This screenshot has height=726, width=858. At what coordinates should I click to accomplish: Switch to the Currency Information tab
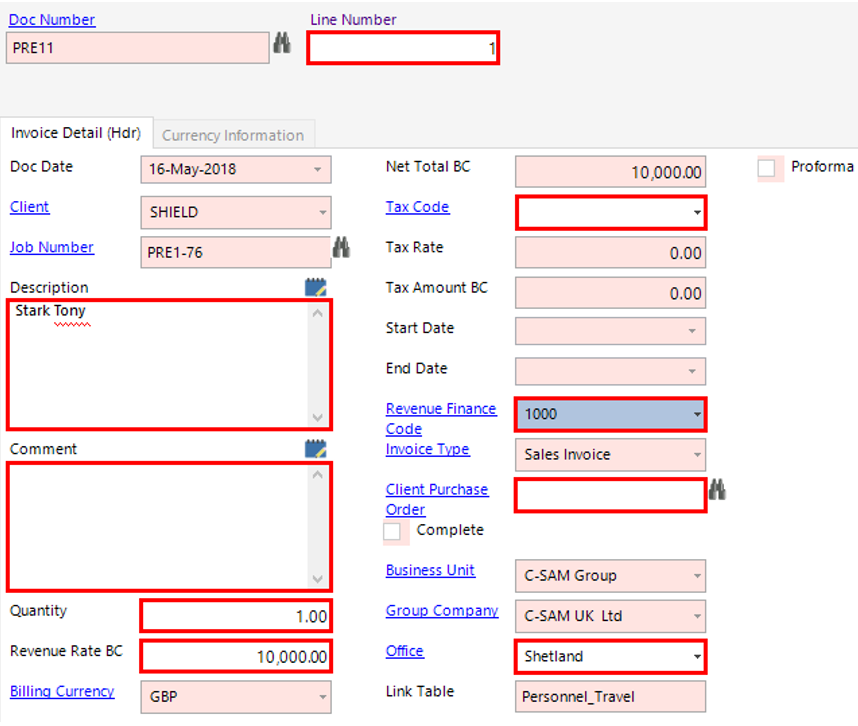pyautogui.click(x=233, y=134)
